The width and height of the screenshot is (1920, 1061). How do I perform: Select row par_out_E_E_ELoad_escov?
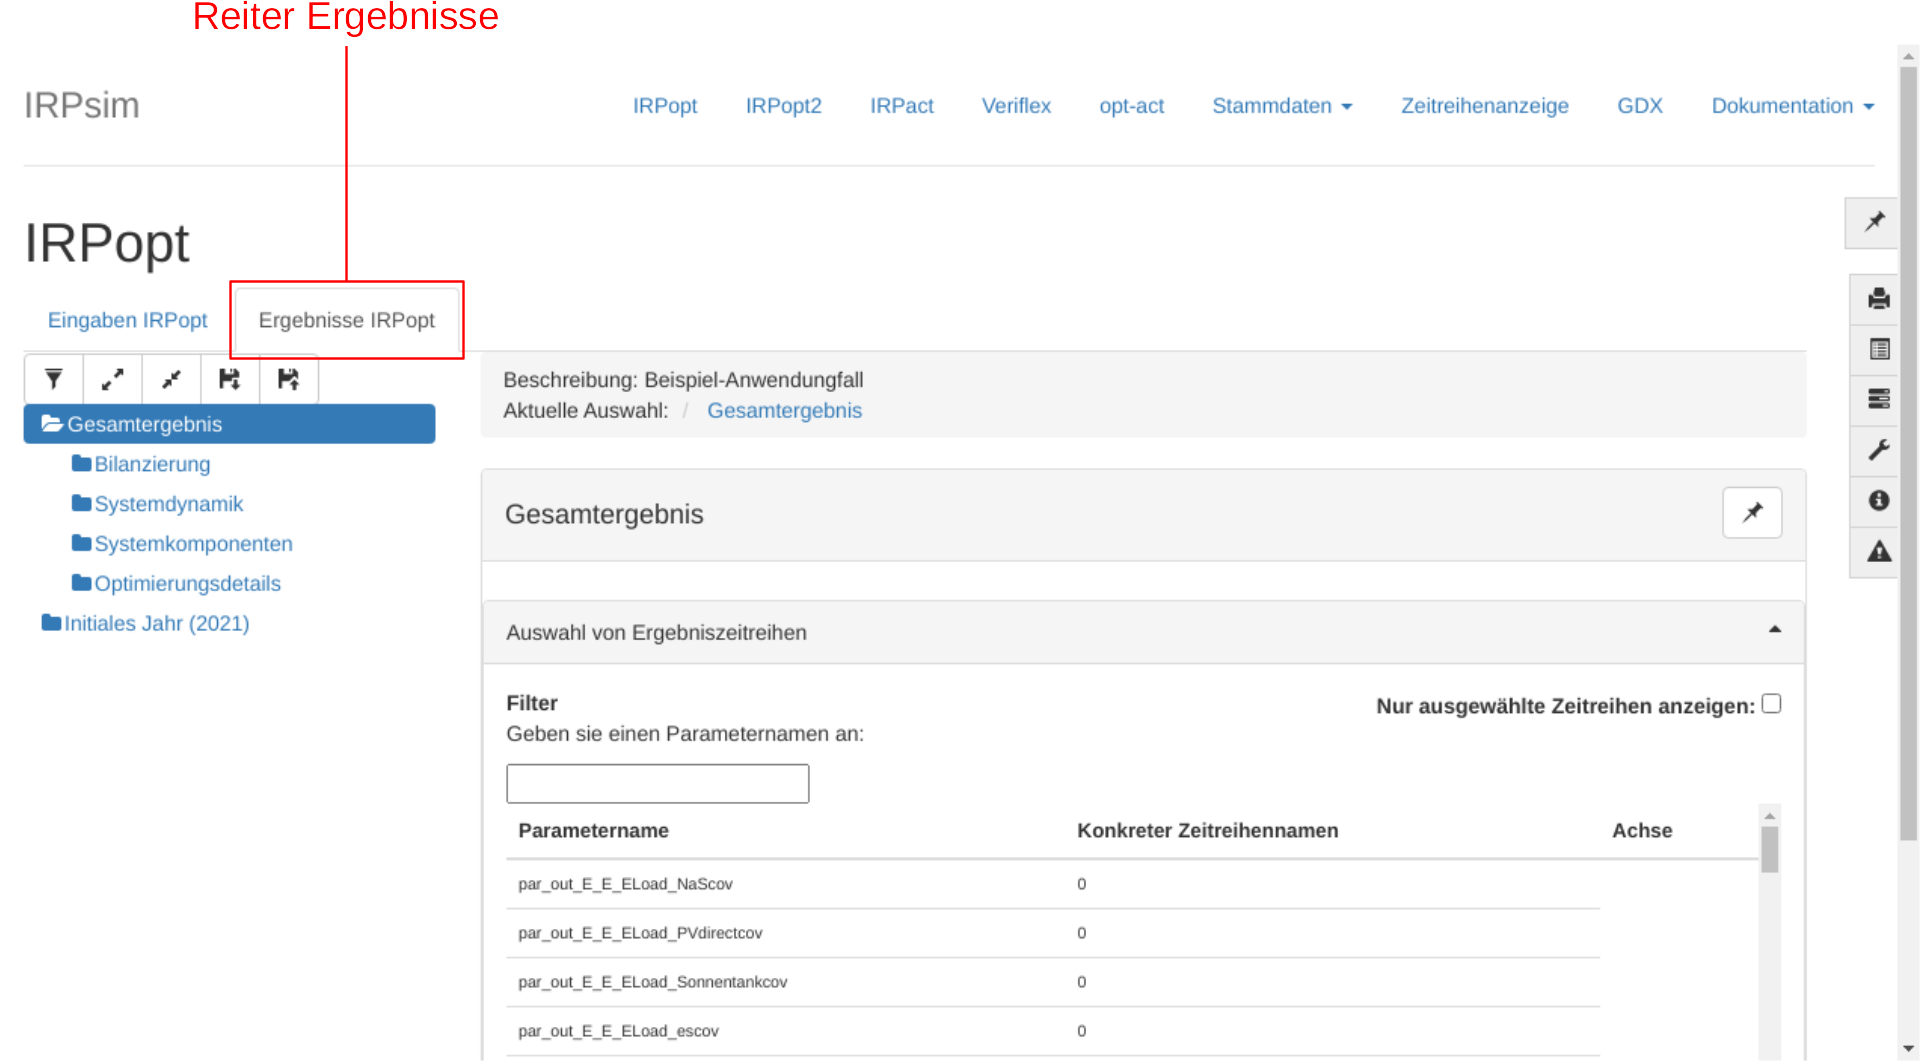(1053, 1031)
